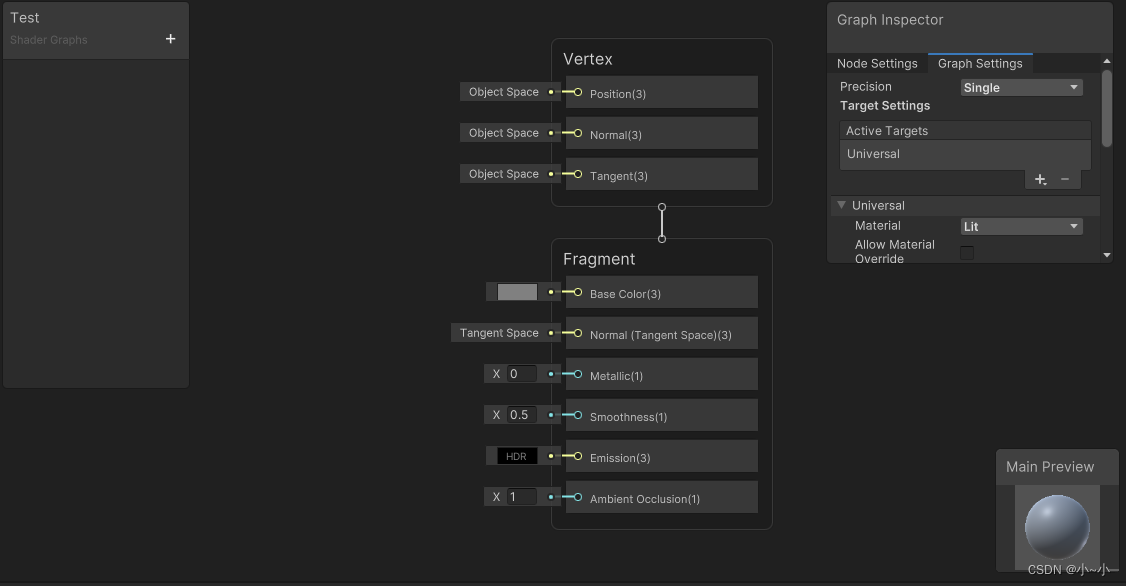Click the HDR button on the Emission input
This screenshot has width=1126, height=586.
[517, 455]
